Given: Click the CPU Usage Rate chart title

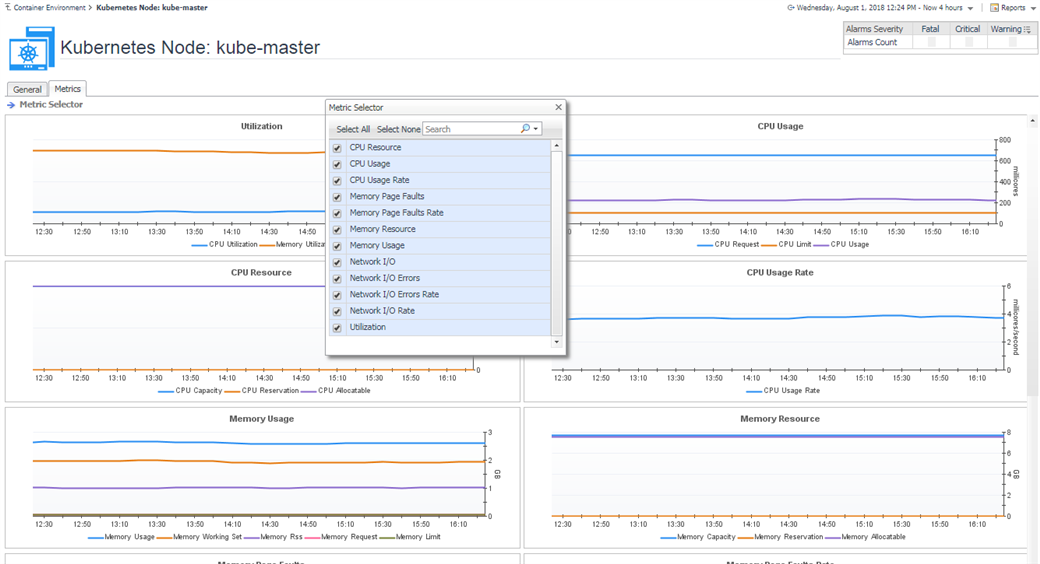Looking at the screenshot, I should pos(780,272).
